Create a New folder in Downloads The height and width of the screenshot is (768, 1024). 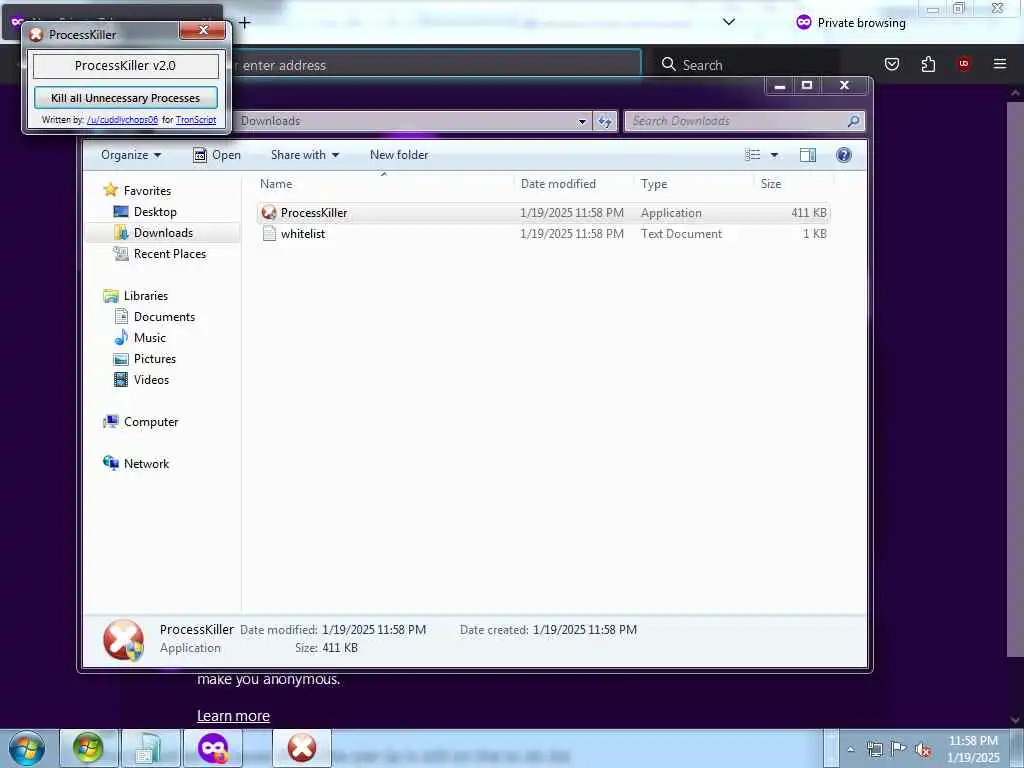(x=399, y=155)
